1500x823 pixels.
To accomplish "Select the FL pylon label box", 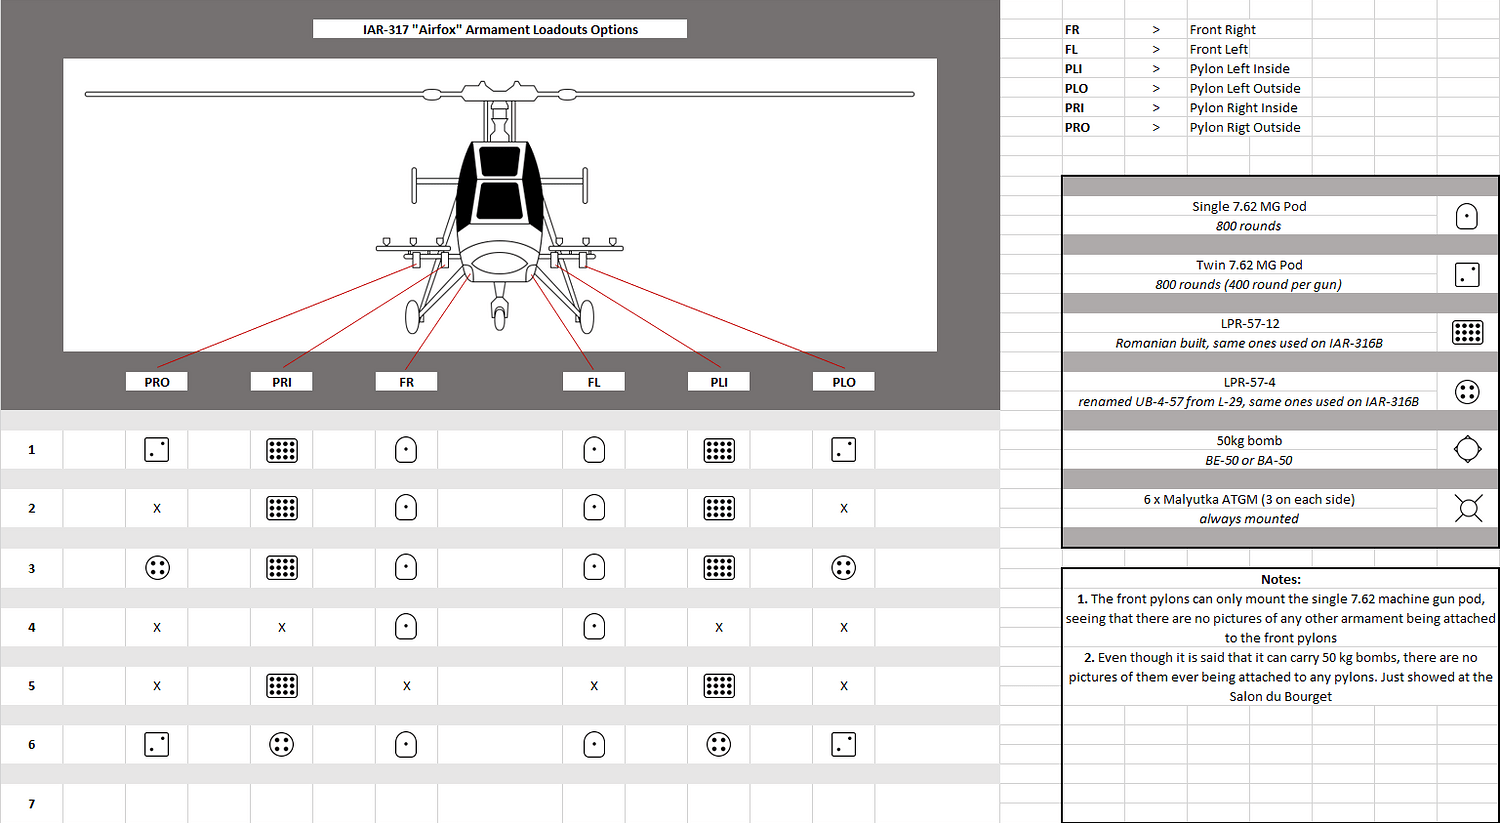I will tap(594, 382).
